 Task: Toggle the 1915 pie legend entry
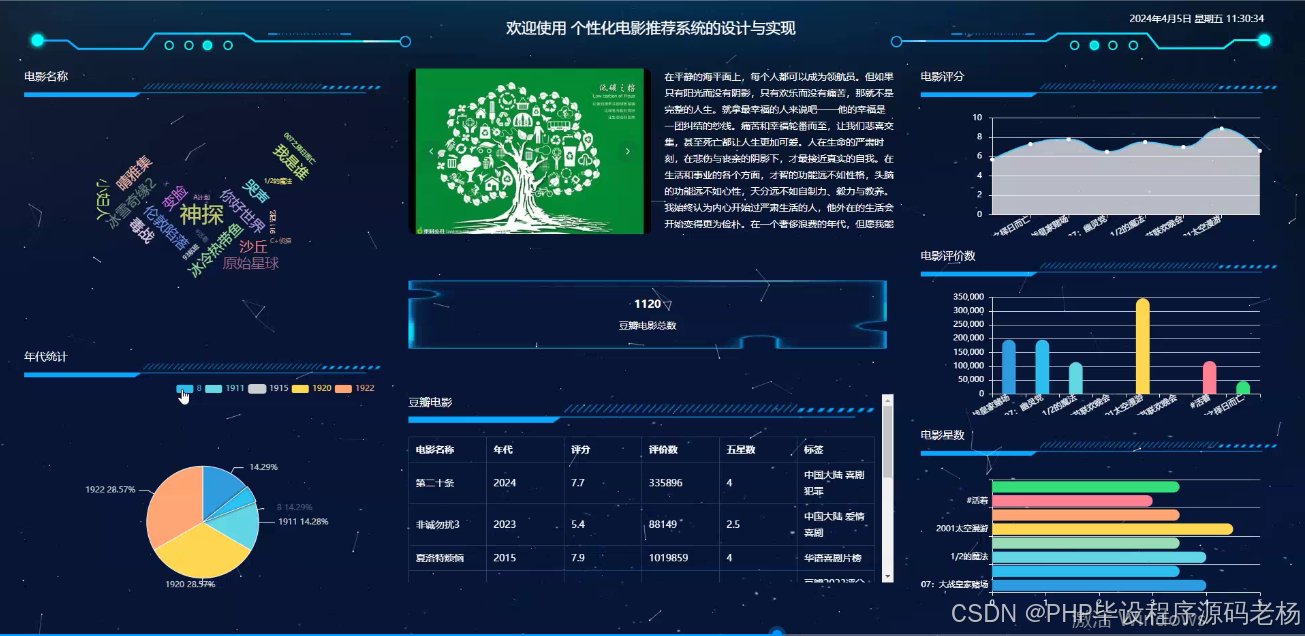268,388
